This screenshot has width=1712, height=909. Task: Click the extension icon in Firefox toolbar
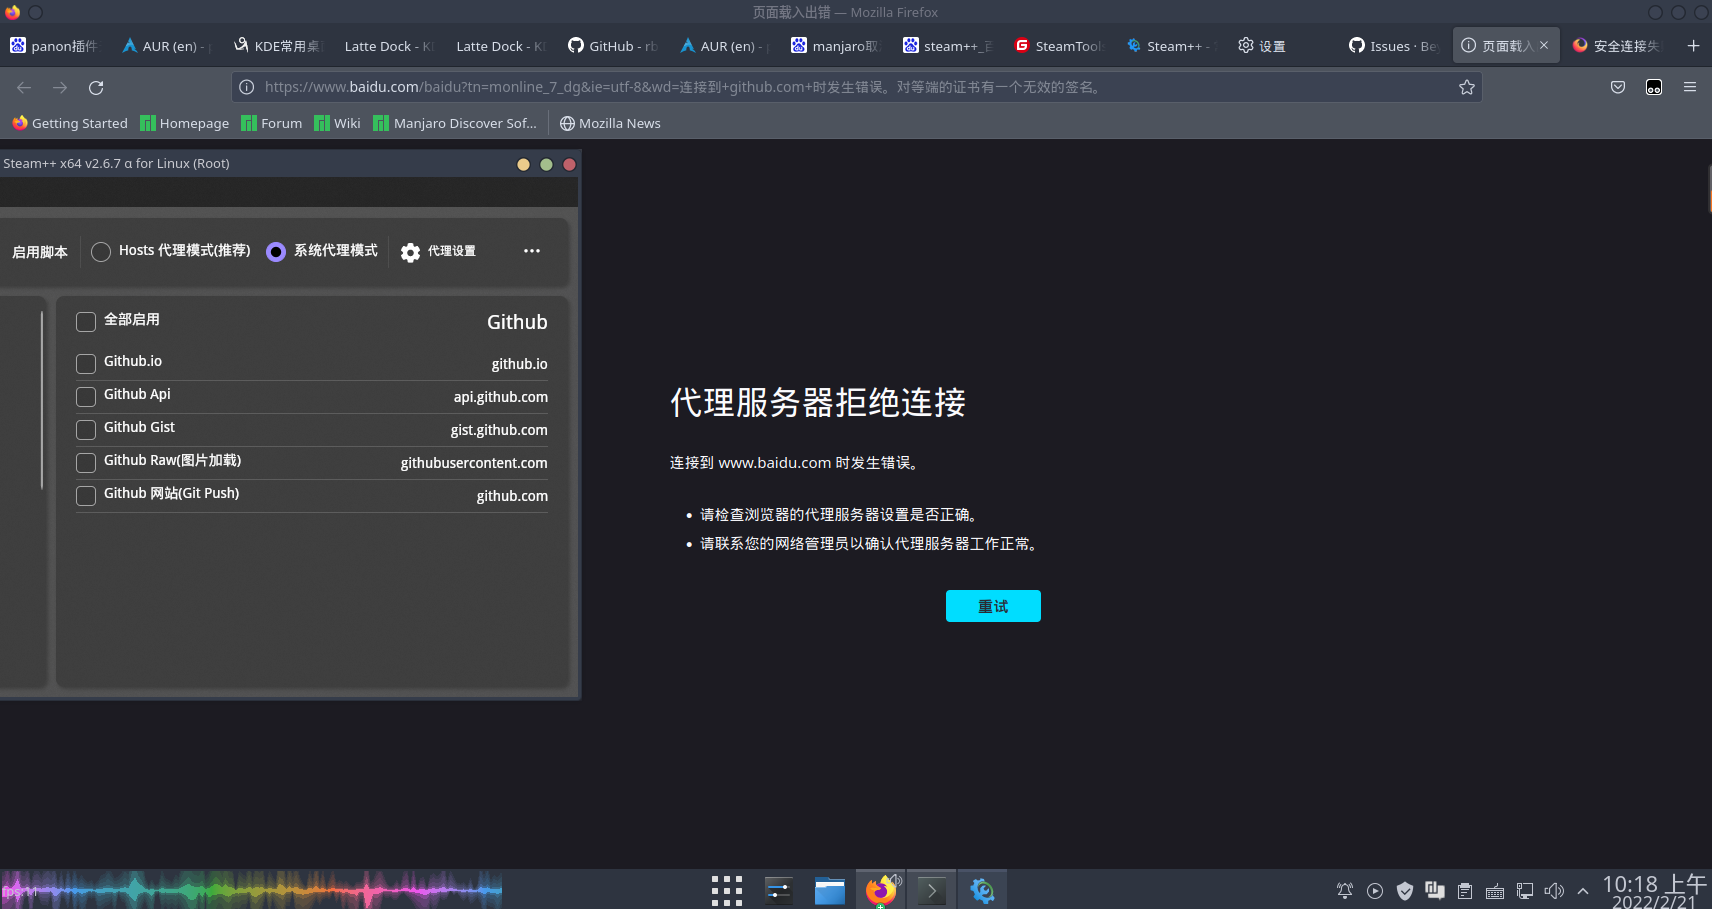(1654, 88)
